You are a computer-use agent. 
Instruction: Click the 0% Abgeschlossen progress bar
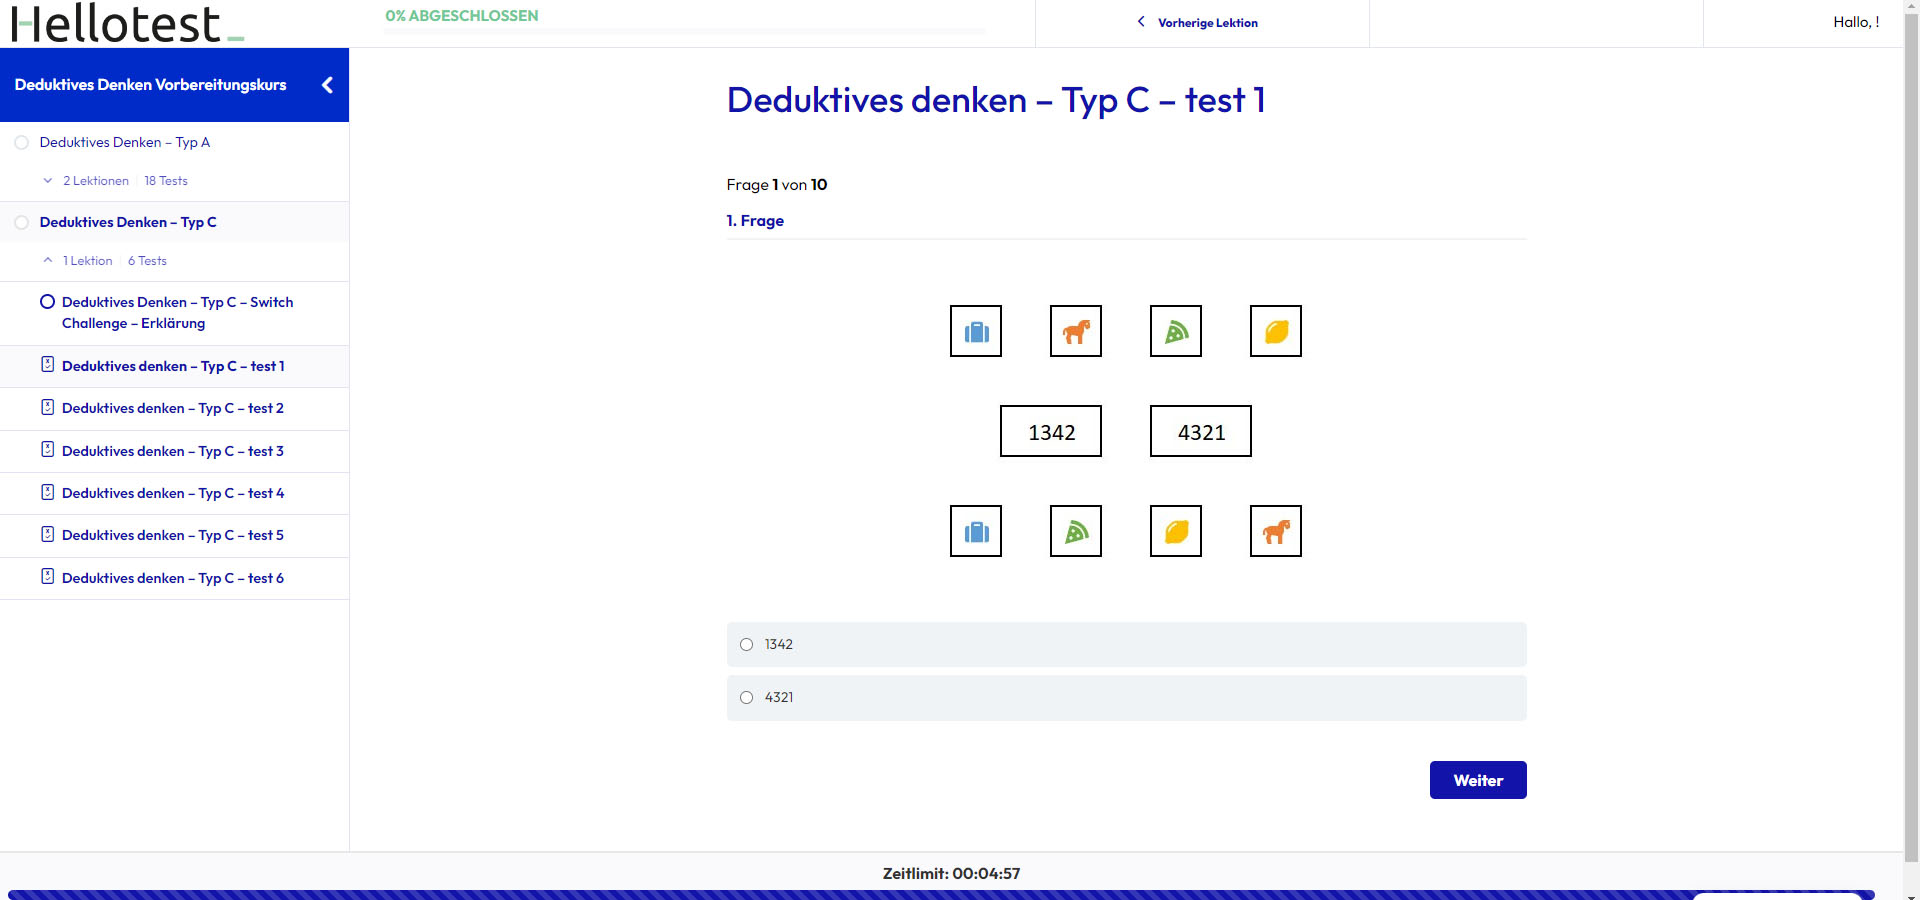pyautogui.click(x=685, y=31)
